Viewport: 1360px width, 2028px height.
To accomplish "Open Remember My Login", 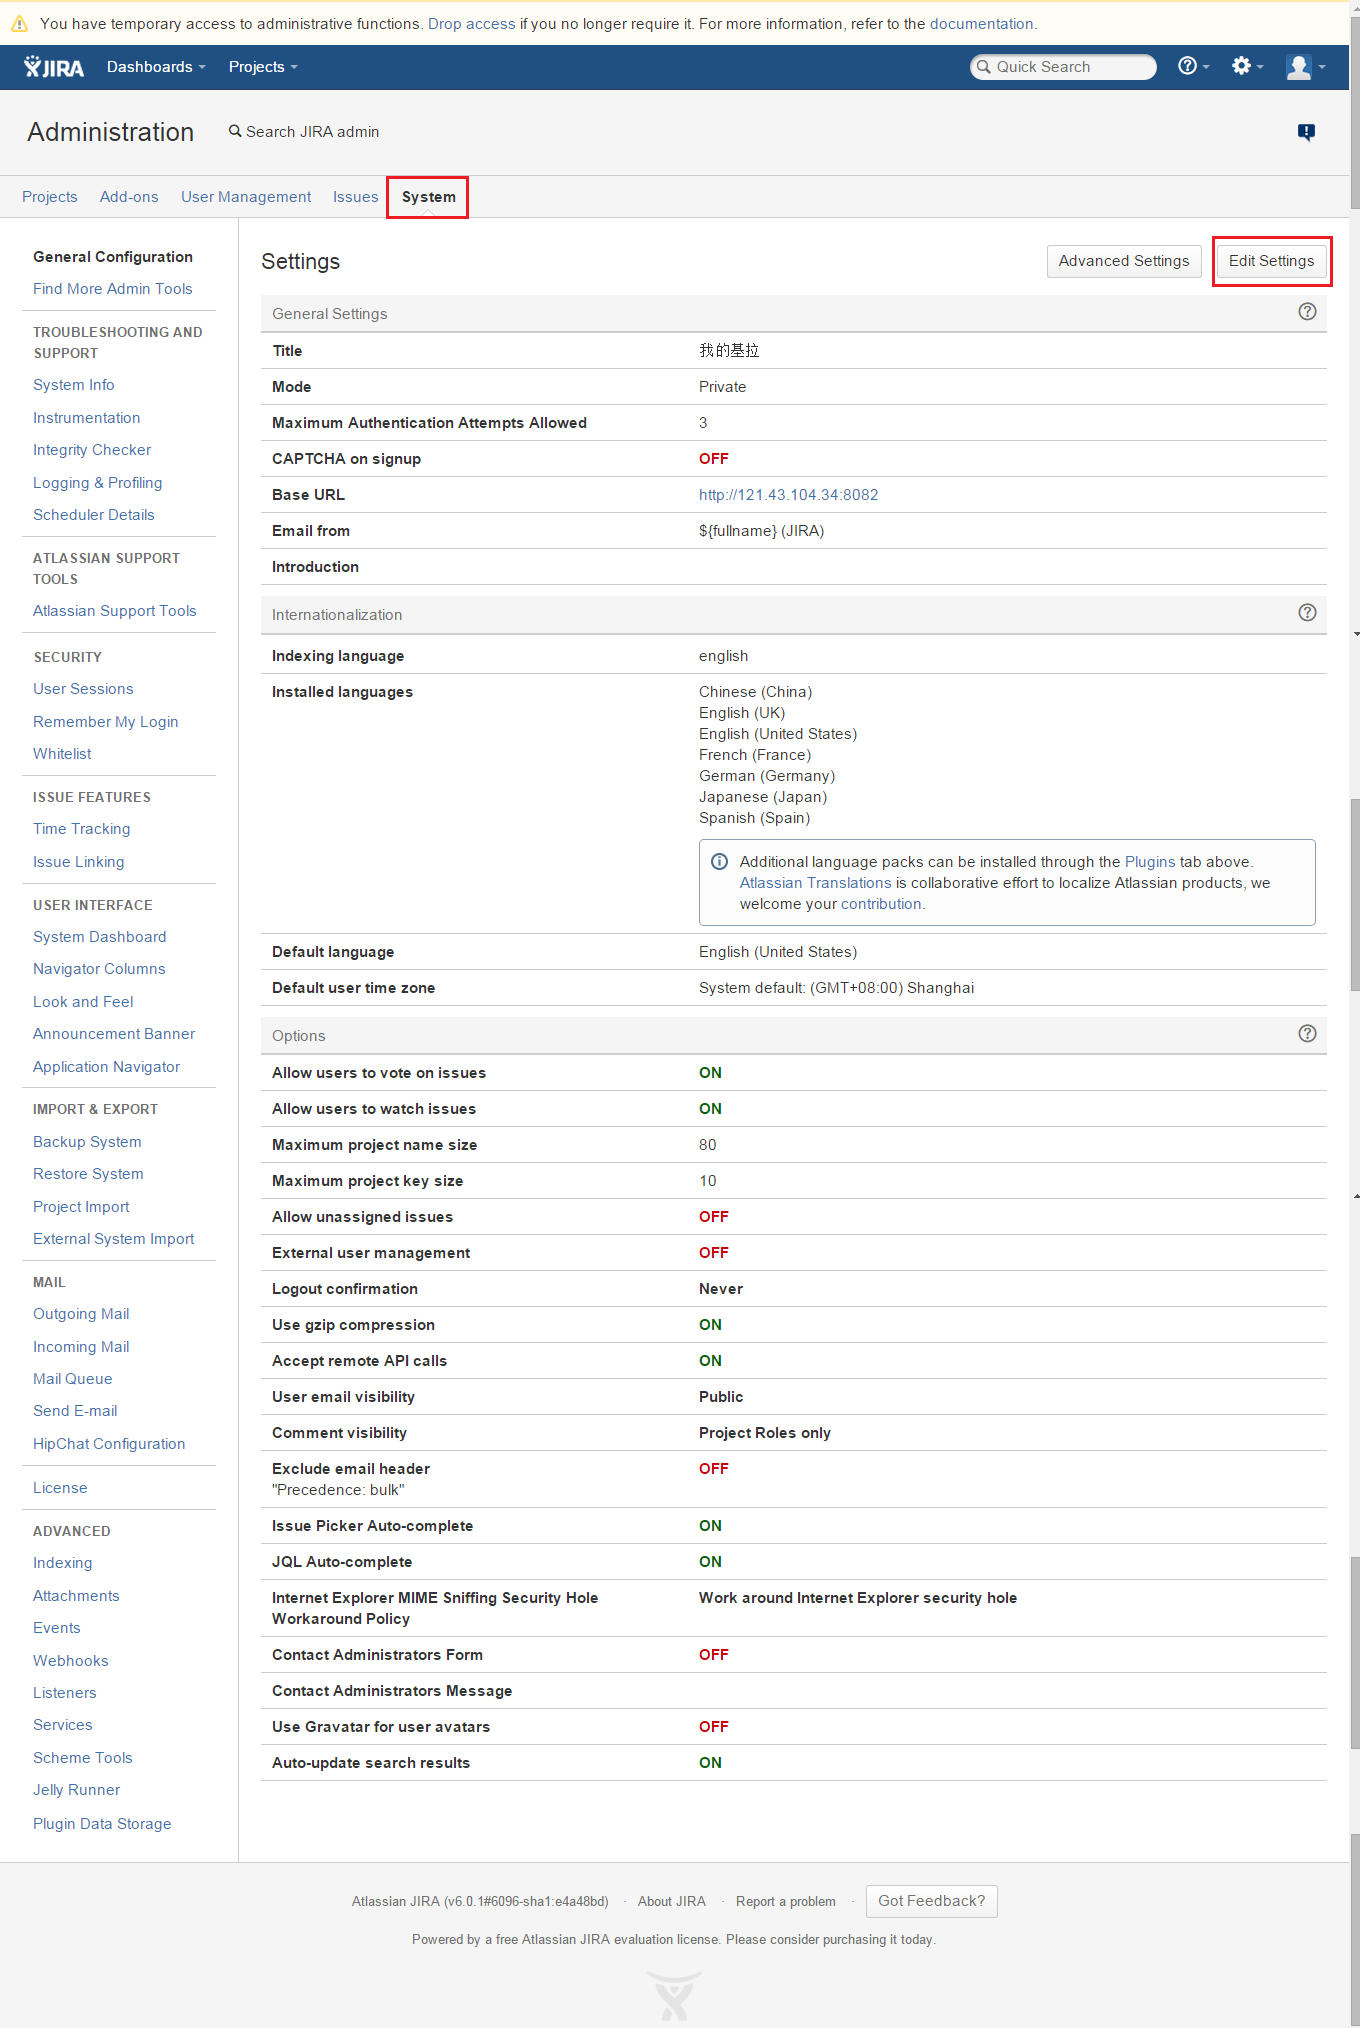I will tap(106, 722).
